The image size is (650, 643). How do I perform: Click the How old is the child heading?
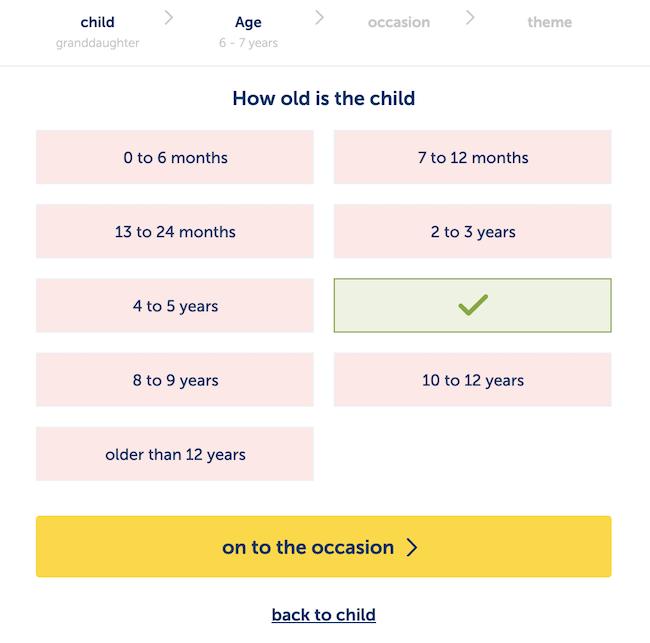click(x=323, y=99)
